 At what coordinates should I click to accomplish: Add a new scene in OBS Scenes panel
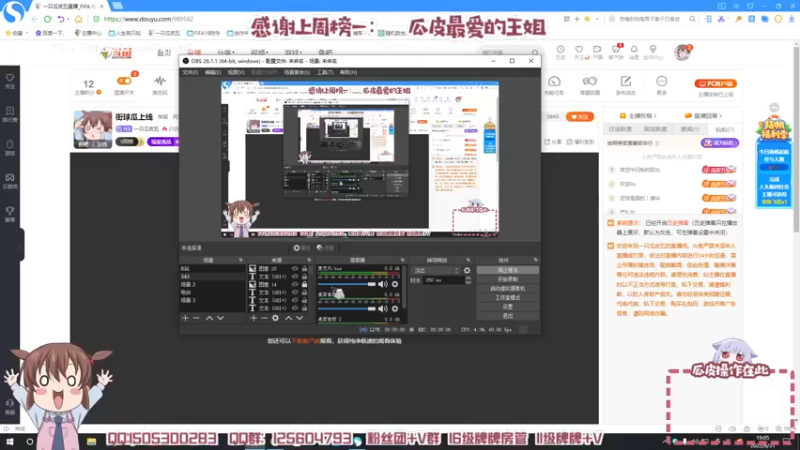point(185,318)
